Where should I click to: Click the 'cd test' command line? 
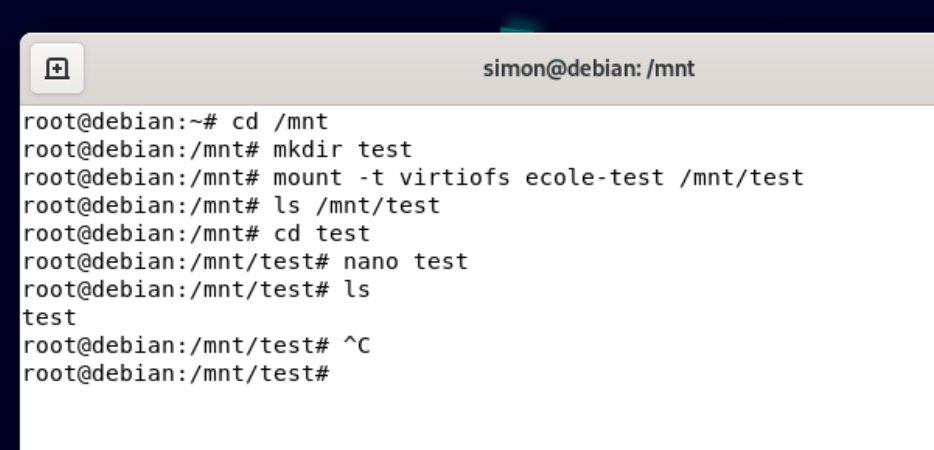tap(197, 234)
